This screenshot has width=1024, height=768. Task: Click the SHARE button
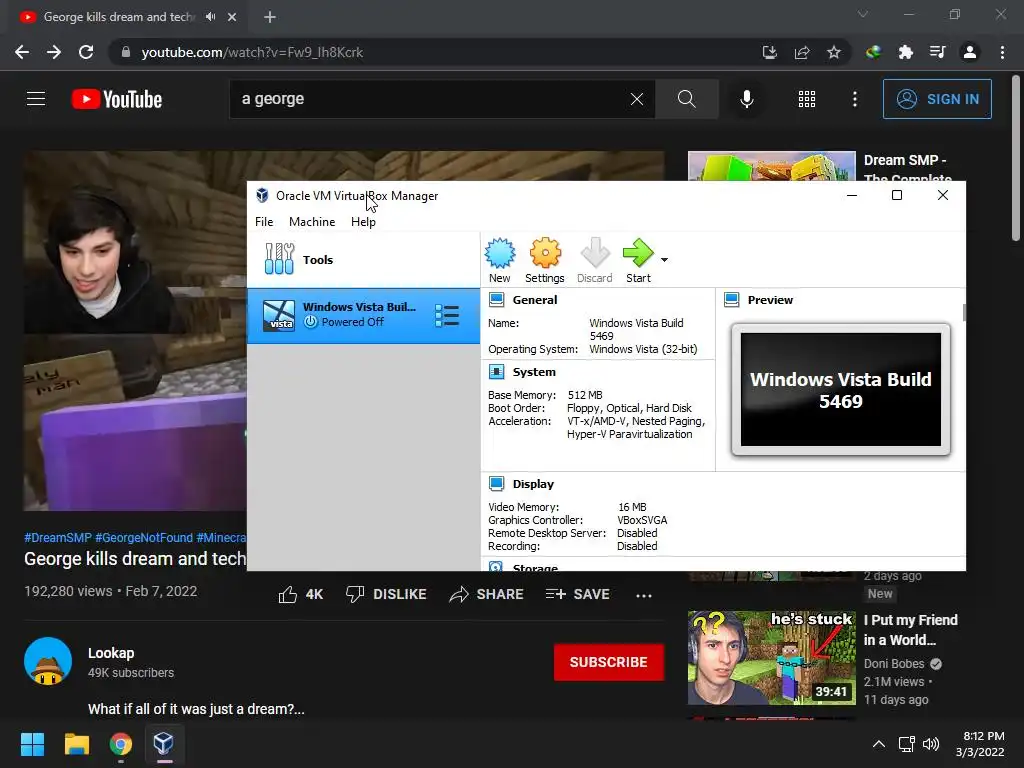click(487, 594)
